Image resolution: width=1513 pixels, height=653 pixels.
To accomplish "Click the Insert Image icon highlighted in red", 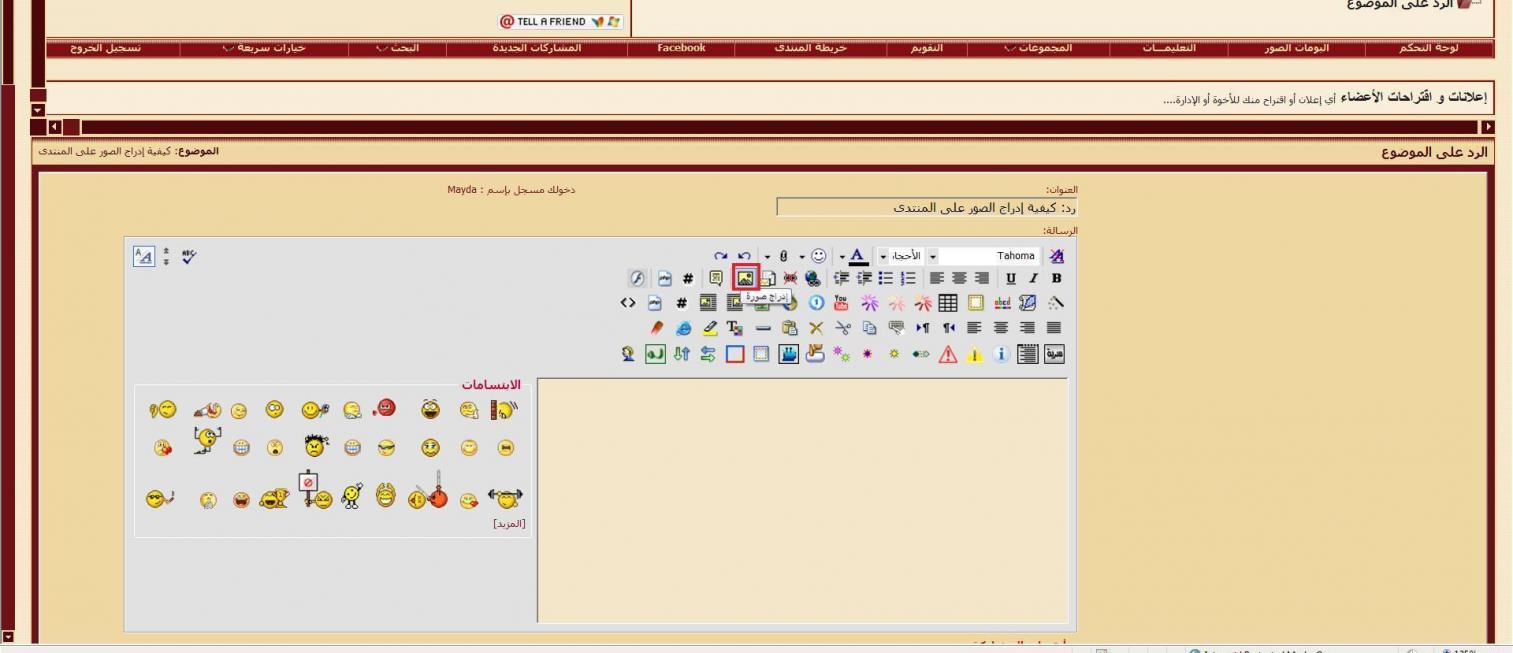I will [x=745, y=279].
